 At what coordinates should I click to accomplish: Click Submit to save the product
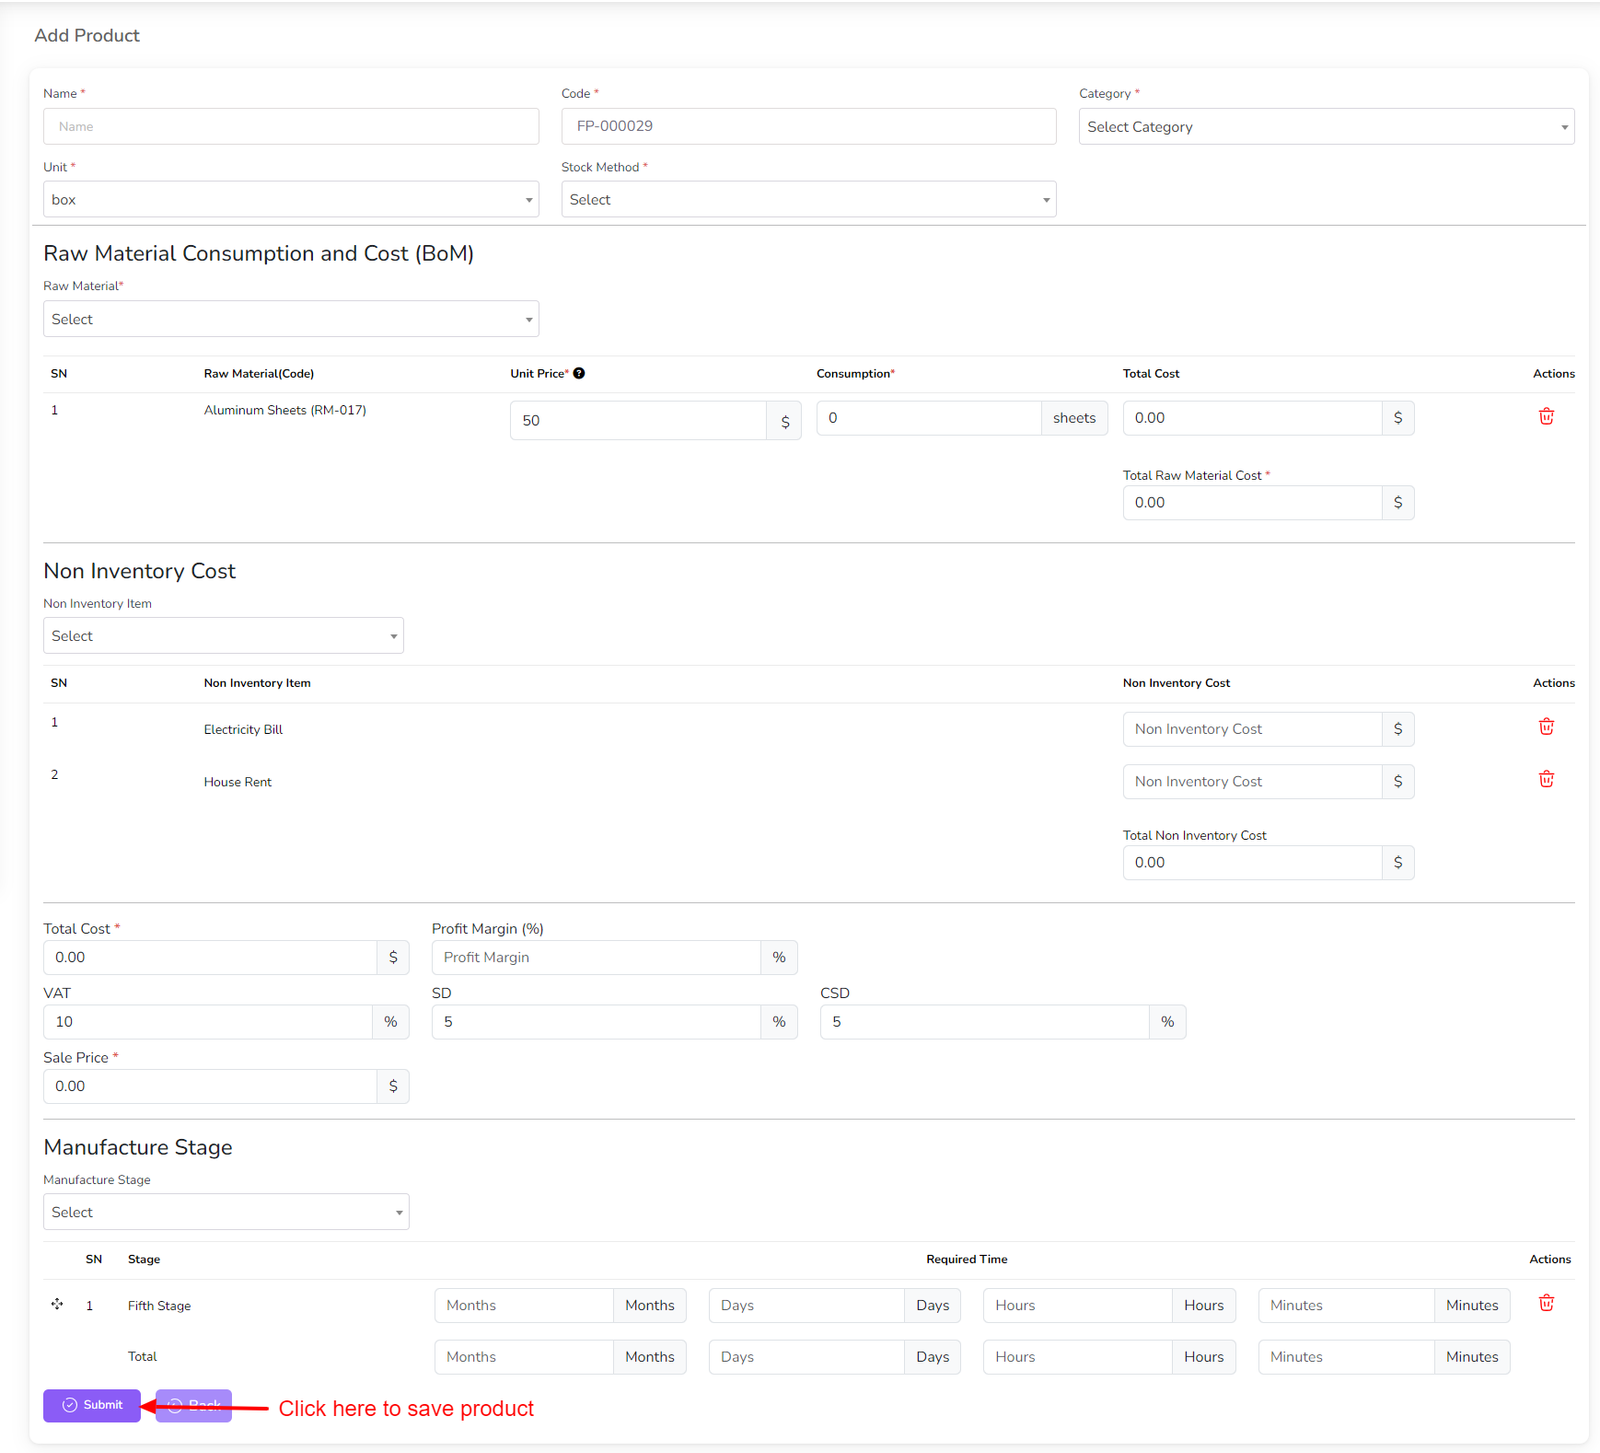92,1405
